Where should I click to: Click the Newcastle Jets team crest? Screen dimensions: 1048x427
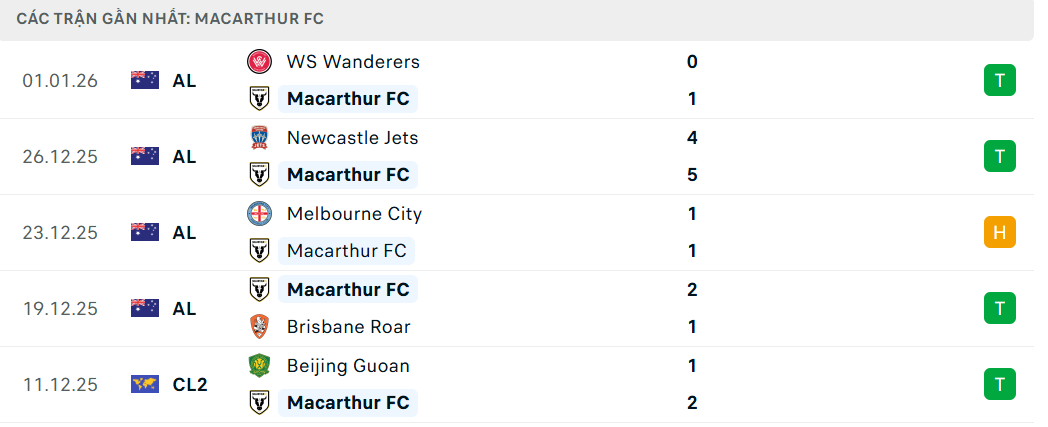tap(260, 138)
